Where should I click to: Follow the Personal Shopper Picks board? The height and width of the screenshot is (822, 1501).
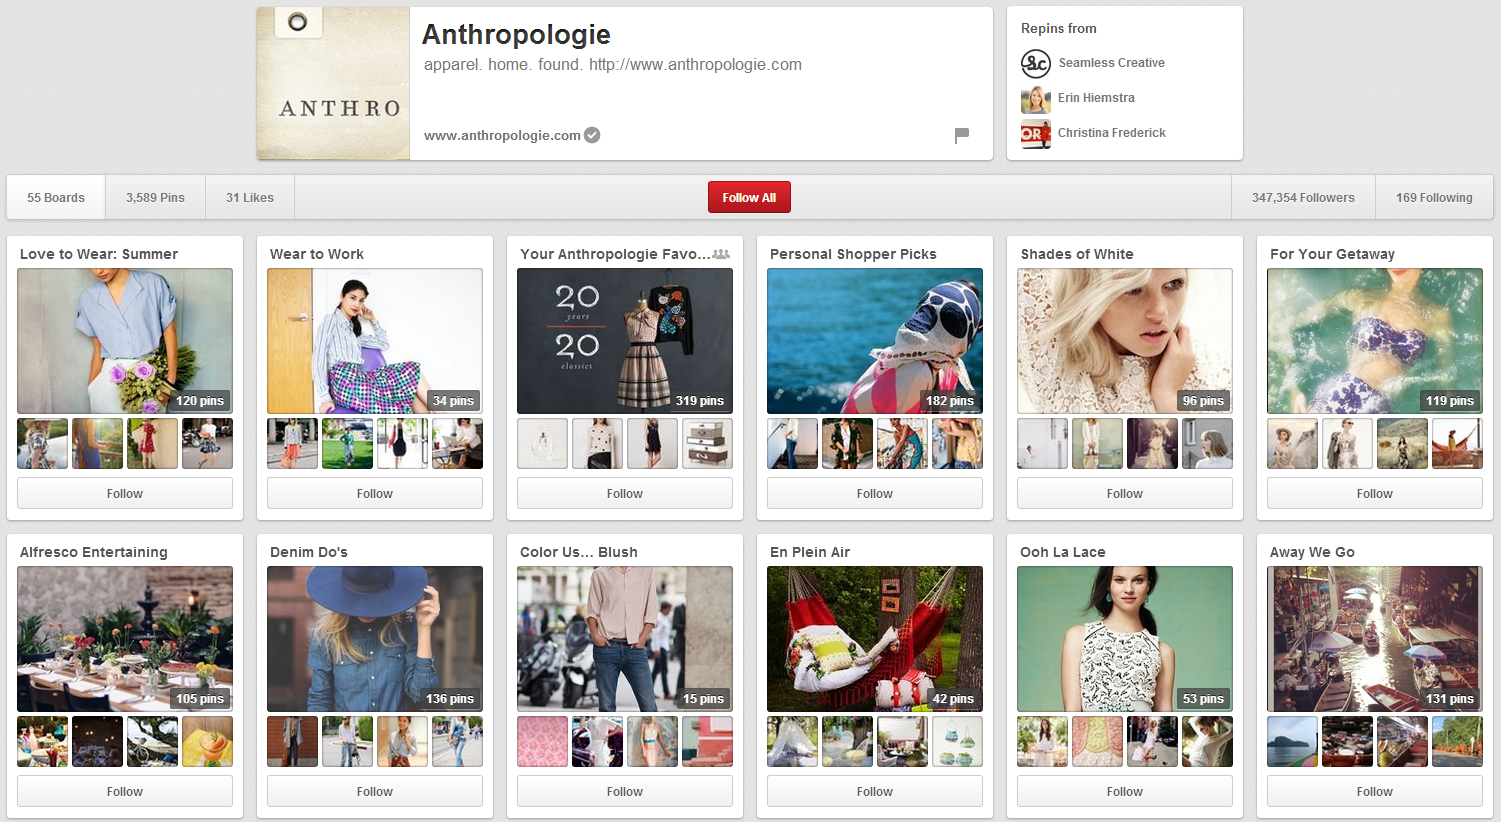875,493
